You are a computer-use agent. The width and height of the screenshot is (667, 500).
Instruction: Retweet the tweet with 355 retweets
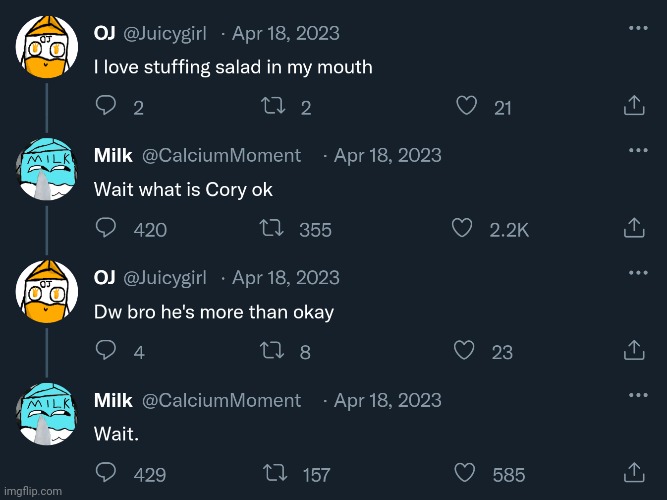(x=271, y=229)
